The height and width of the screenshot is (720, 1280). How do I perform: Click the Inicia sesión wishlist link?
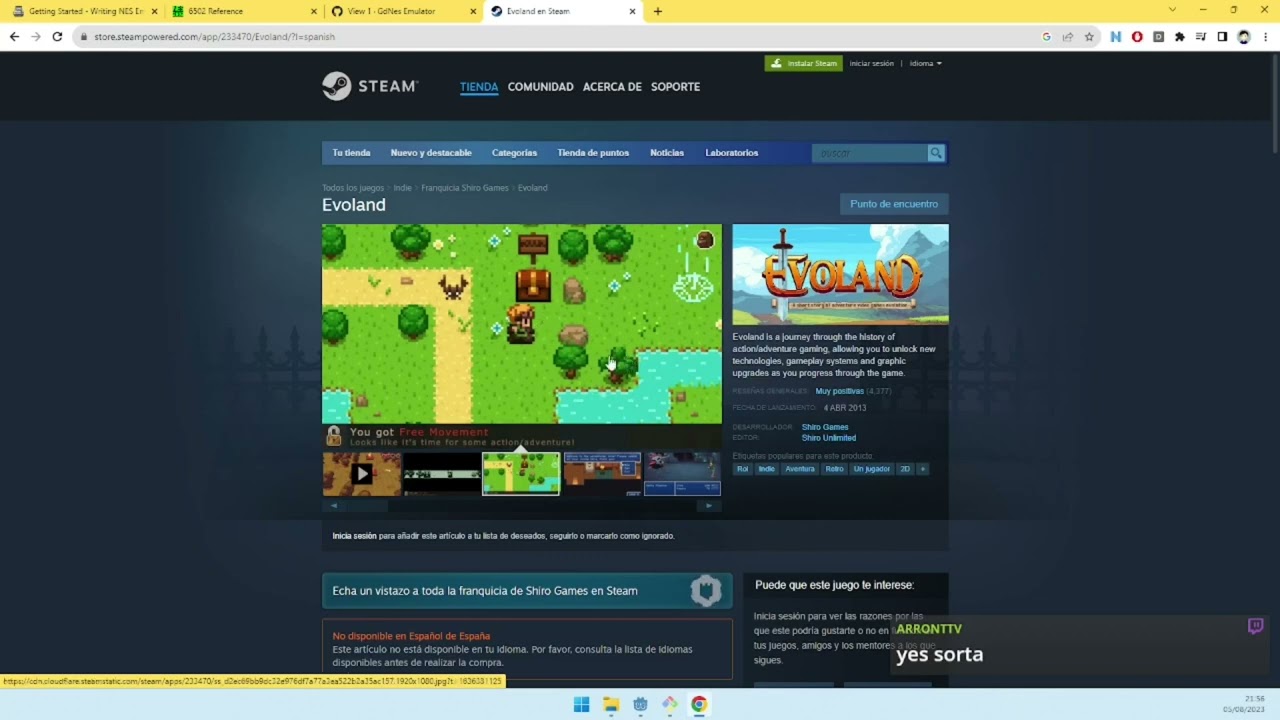[x=354, y=536]
